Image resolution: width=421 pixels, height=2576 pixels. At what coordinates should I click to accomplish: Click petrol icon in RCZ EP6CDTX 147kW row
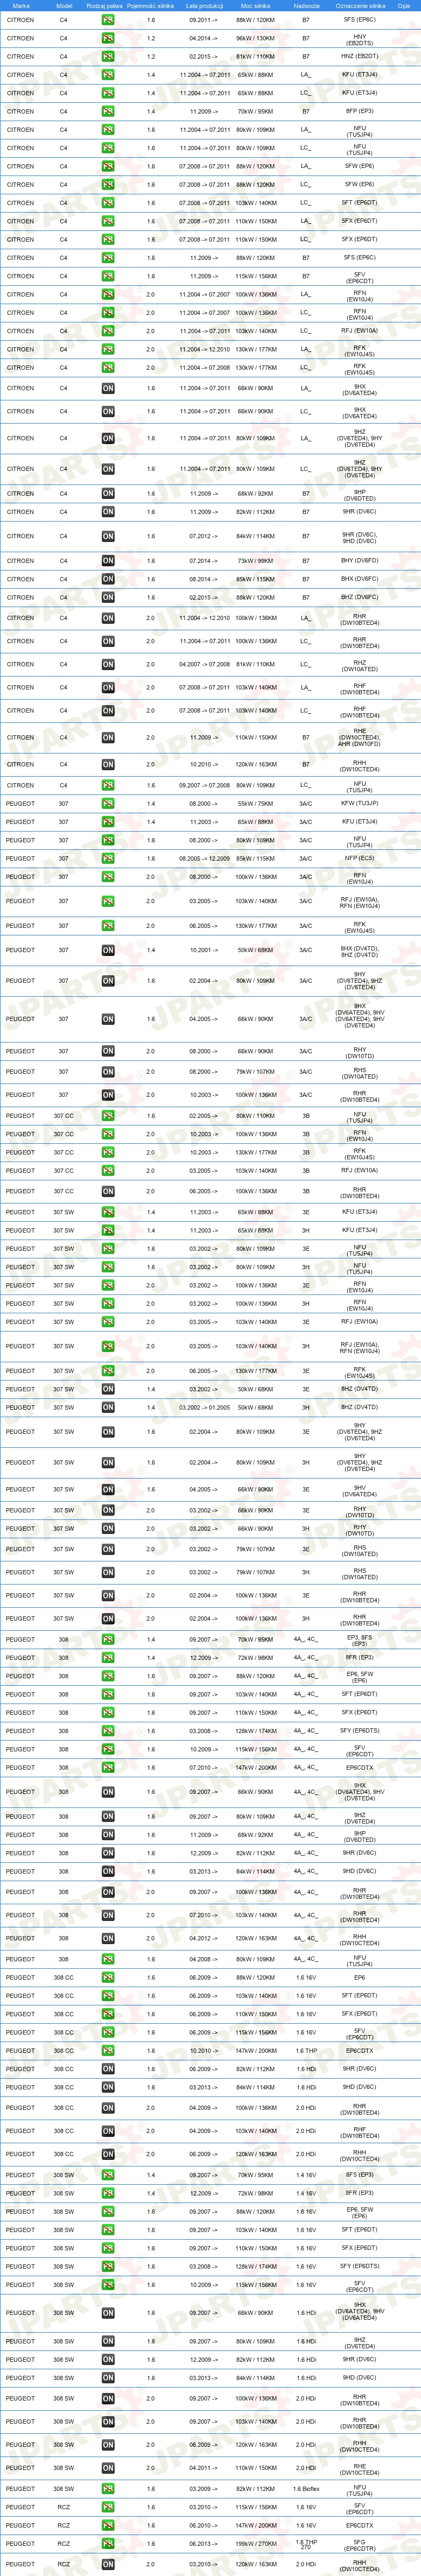pyautogui.click(x=108, y=2526)
